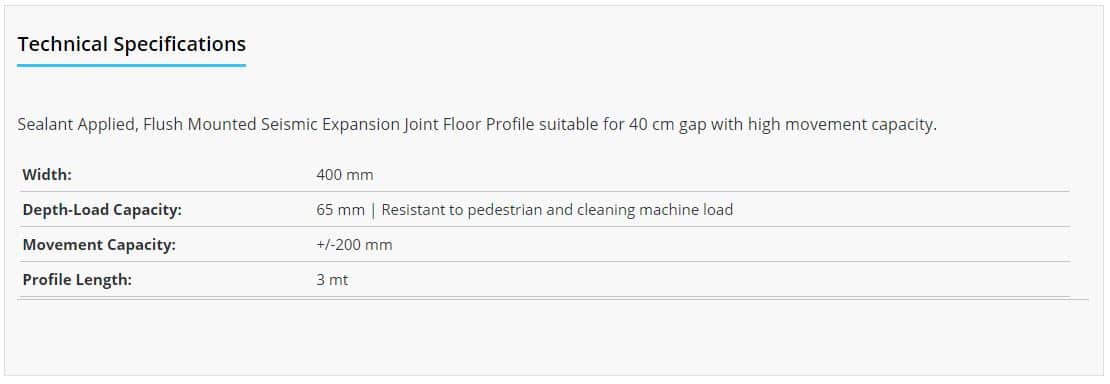
Task: Click the Movement Capacity label
Action: pos(99,245)
